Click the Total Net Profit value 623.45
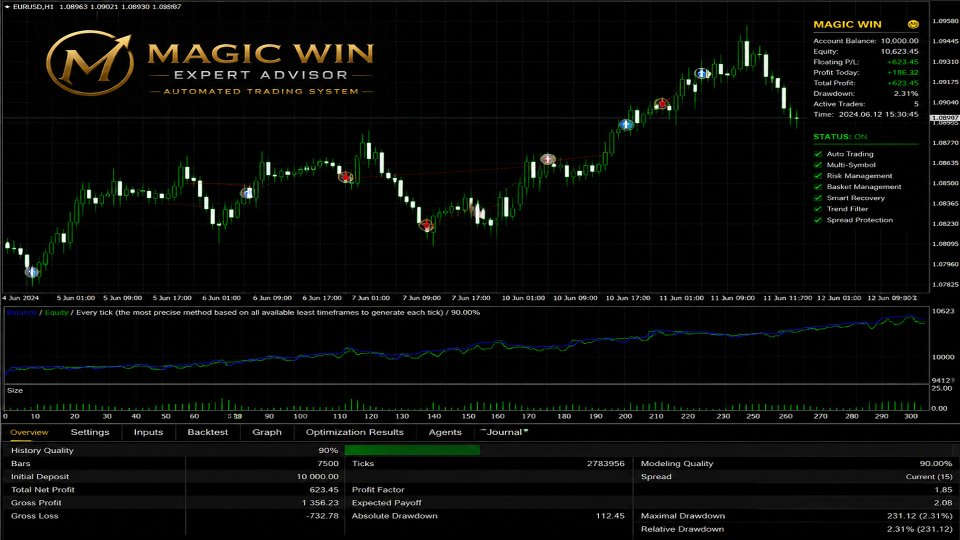Screen dimensions: 960x540 click(x=324, y=490)
